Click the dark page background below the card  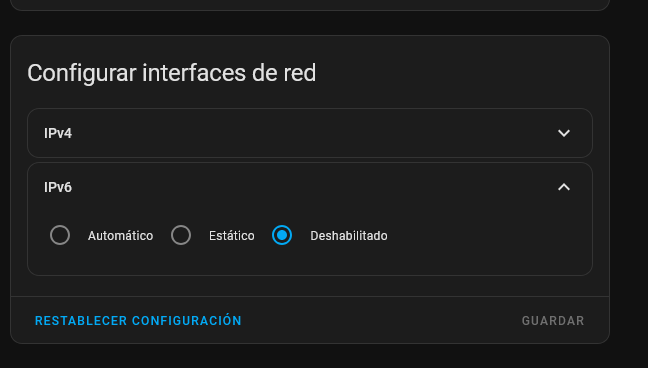point(310,356)
